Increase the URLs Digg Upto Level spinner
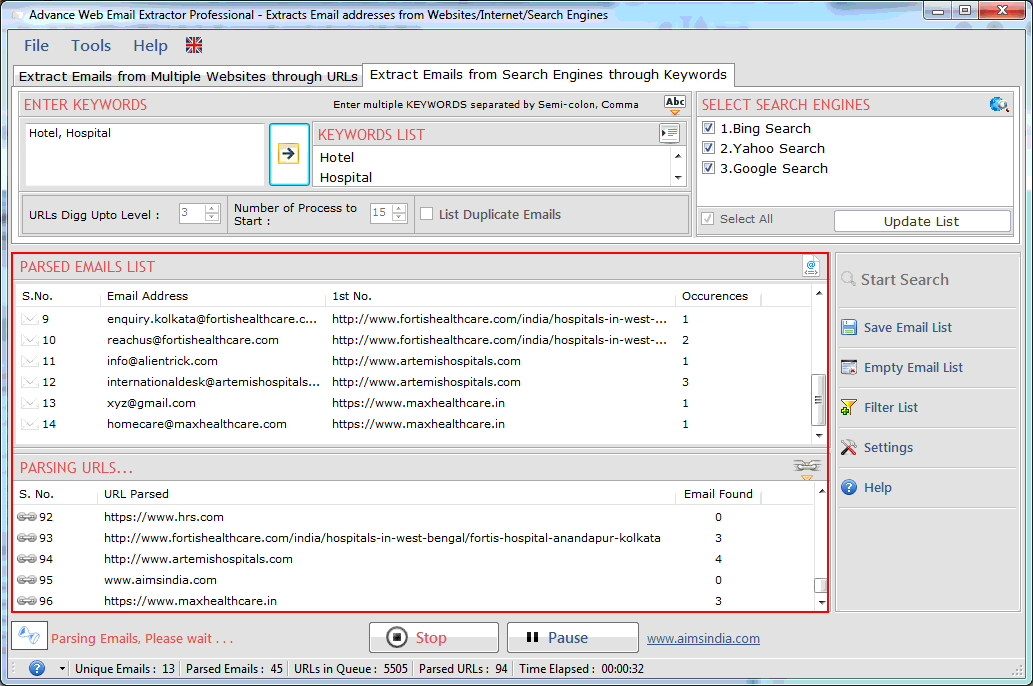 212,209
